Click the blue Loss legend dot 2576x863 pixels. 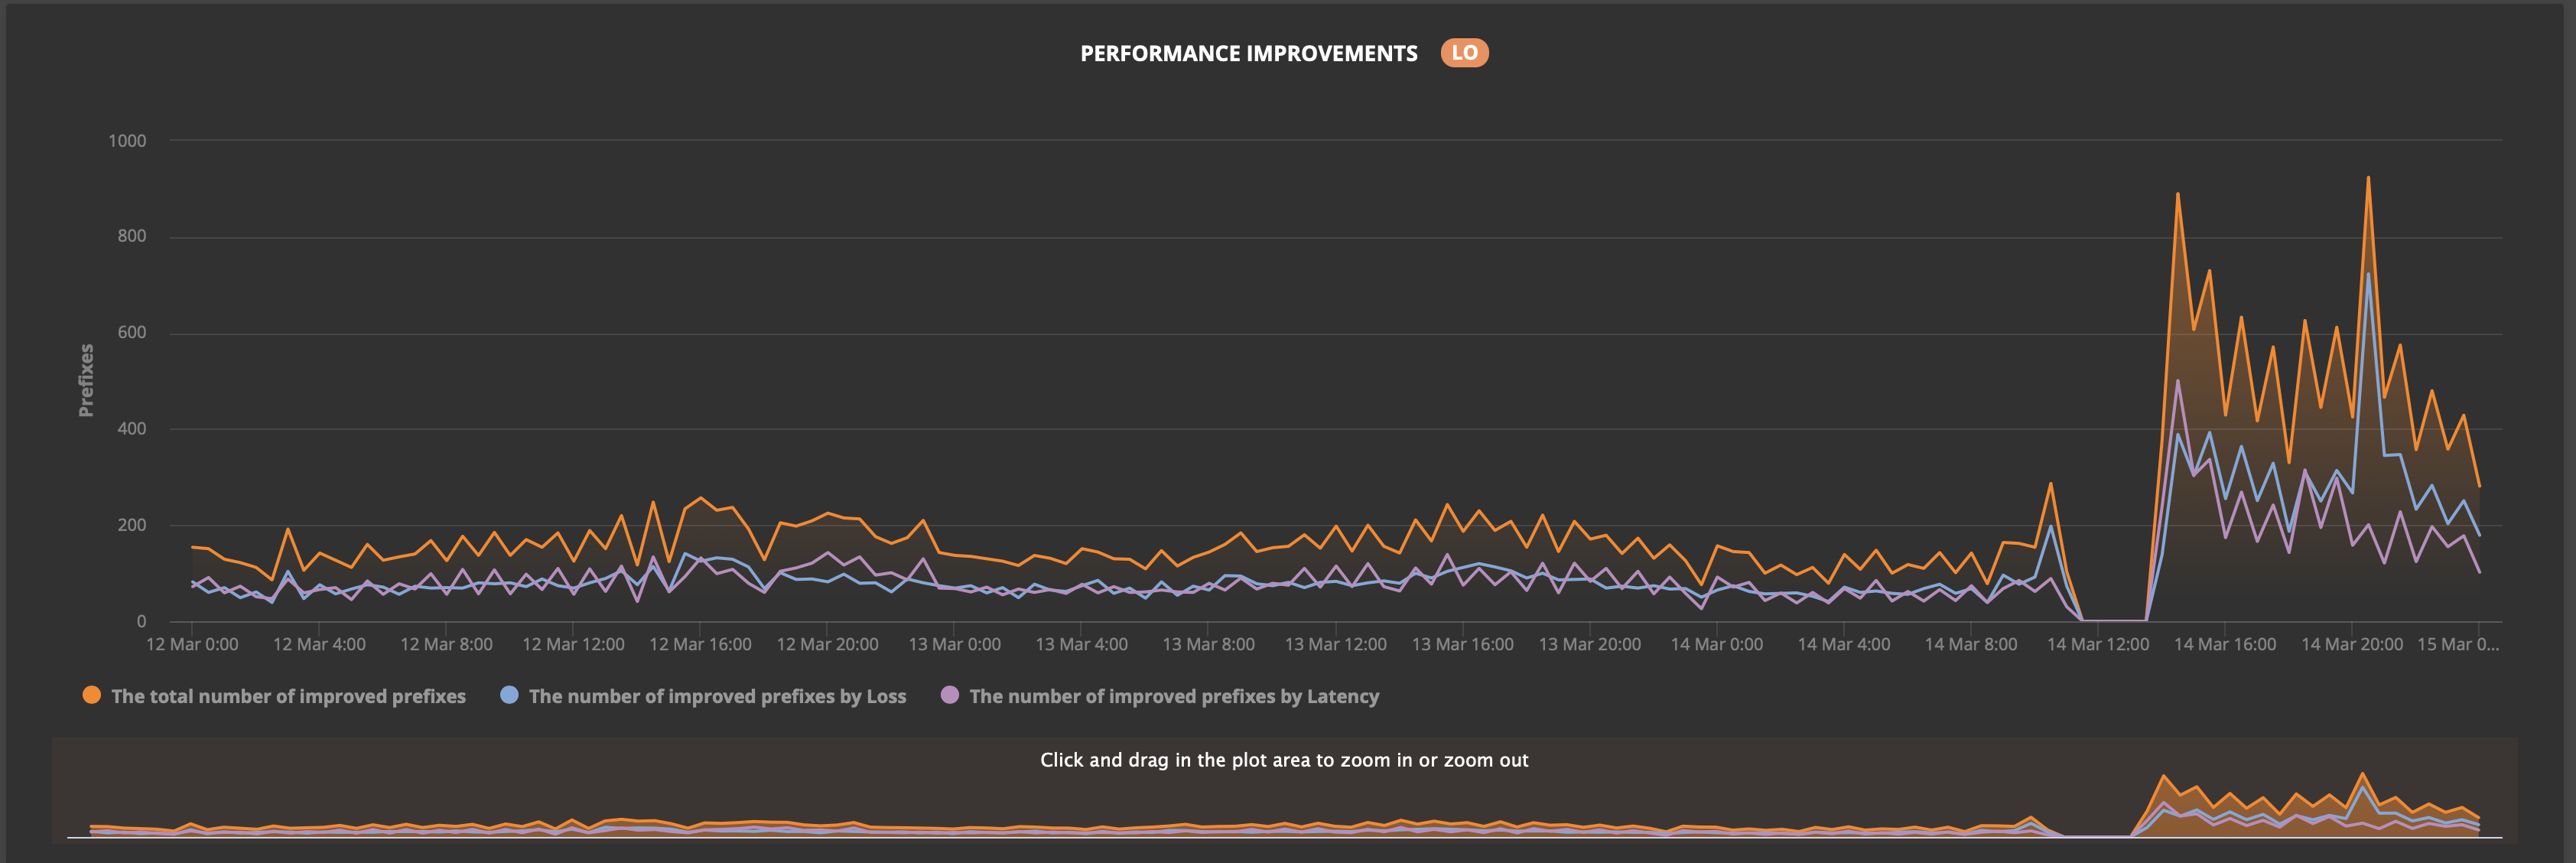pos(509,695)
